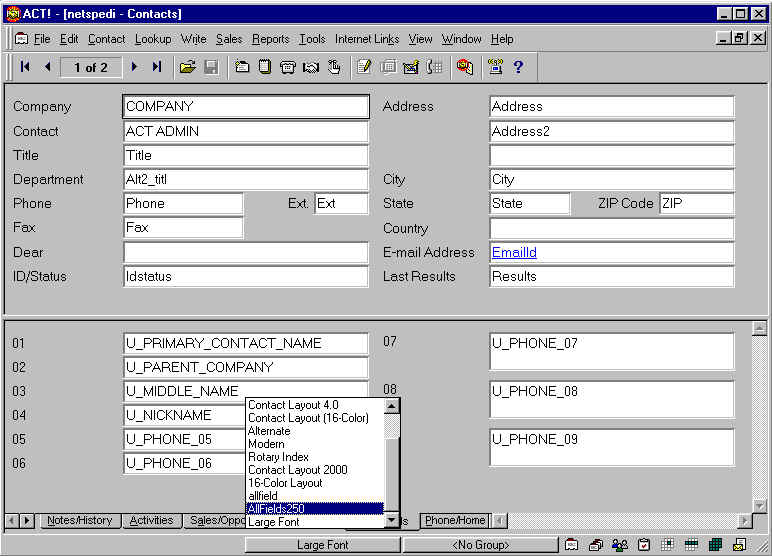Click the Internet connection toolbar icon
The height and width of the screenshot is (556, 772).
pyautogui.click(x=495, y=66)
